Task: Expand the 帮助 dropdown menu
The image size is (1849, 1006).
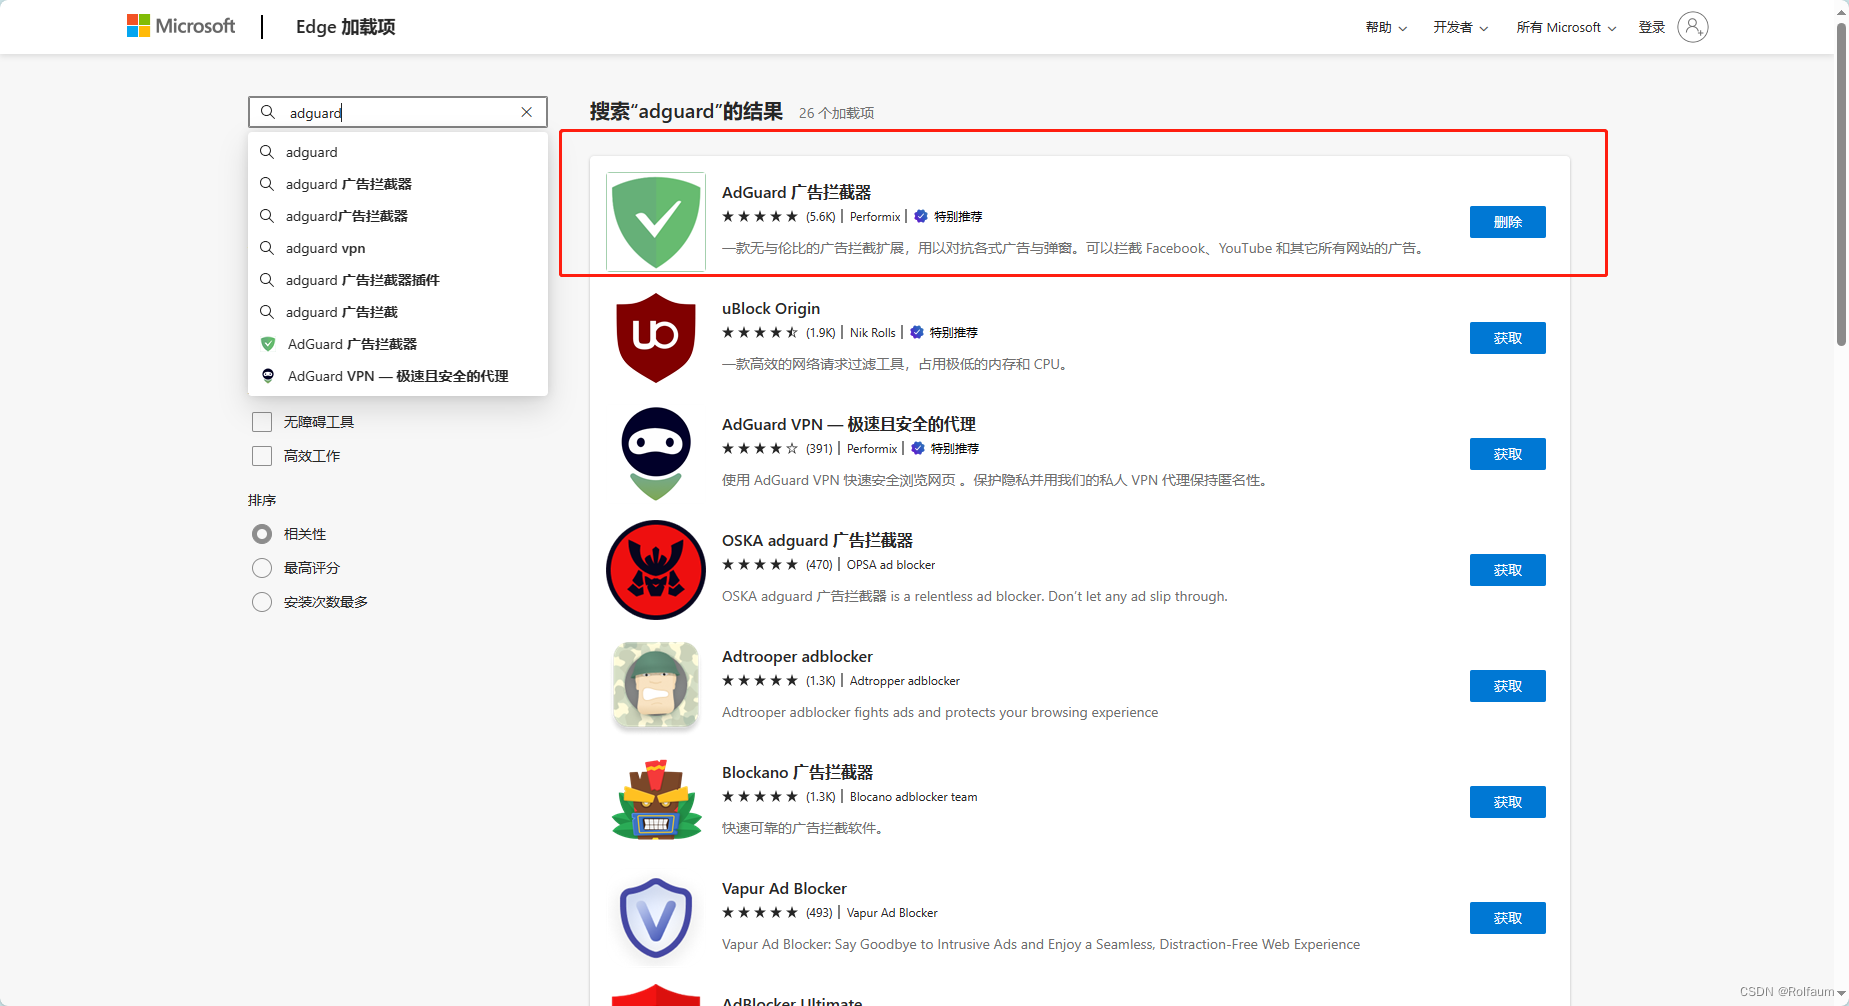Action: [x=1386, y=27]
